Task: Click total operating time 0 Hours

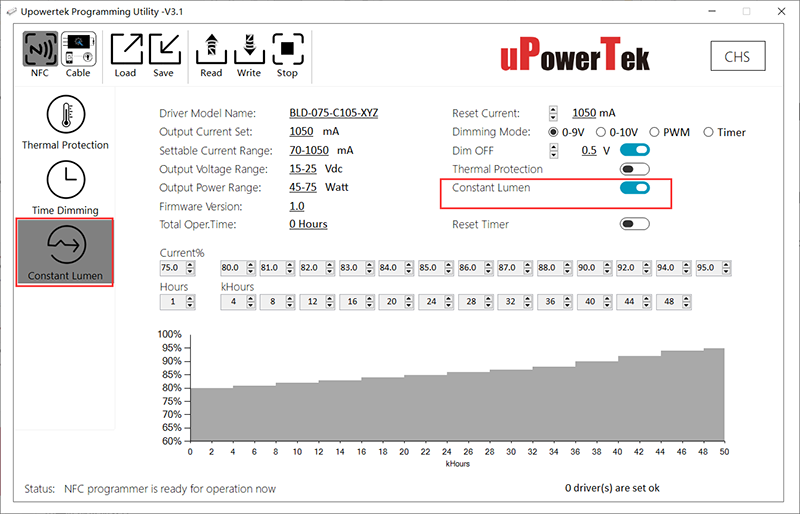Action: (x=308, y=224)
